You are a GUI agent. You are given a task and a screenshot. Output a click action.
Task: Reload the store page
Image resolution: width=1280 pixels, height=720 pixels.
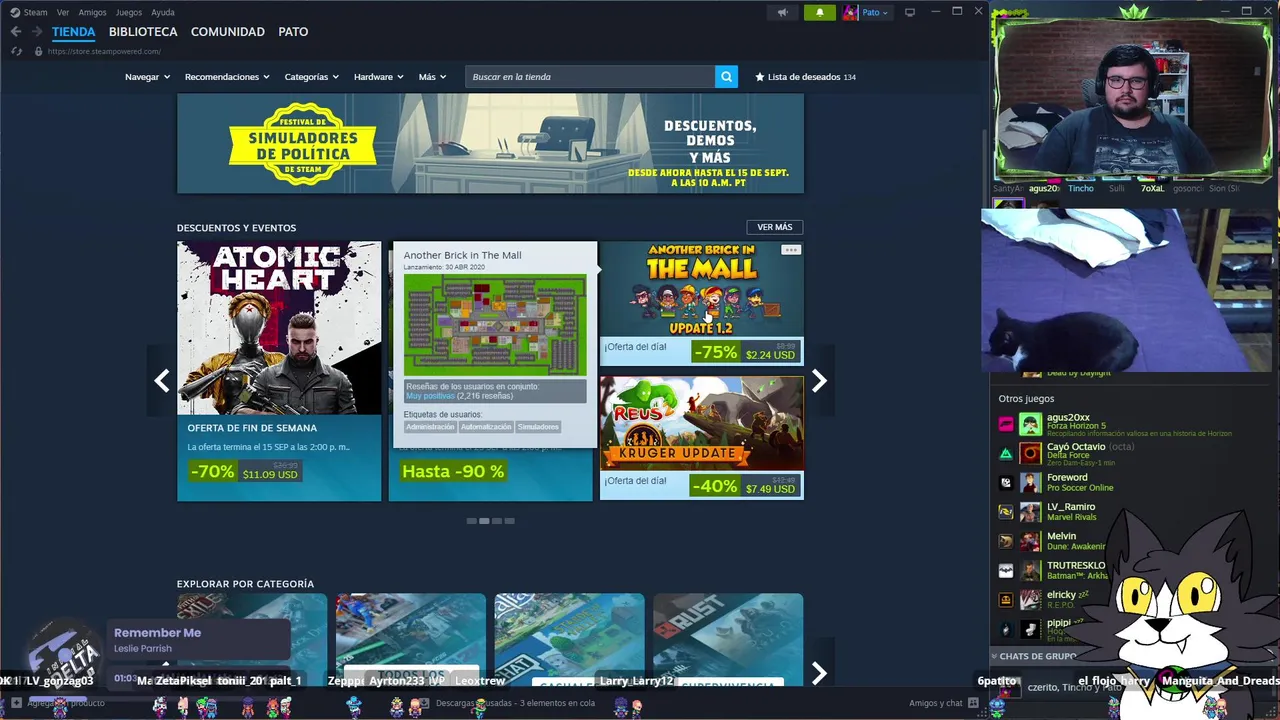[x=16, y=51]
